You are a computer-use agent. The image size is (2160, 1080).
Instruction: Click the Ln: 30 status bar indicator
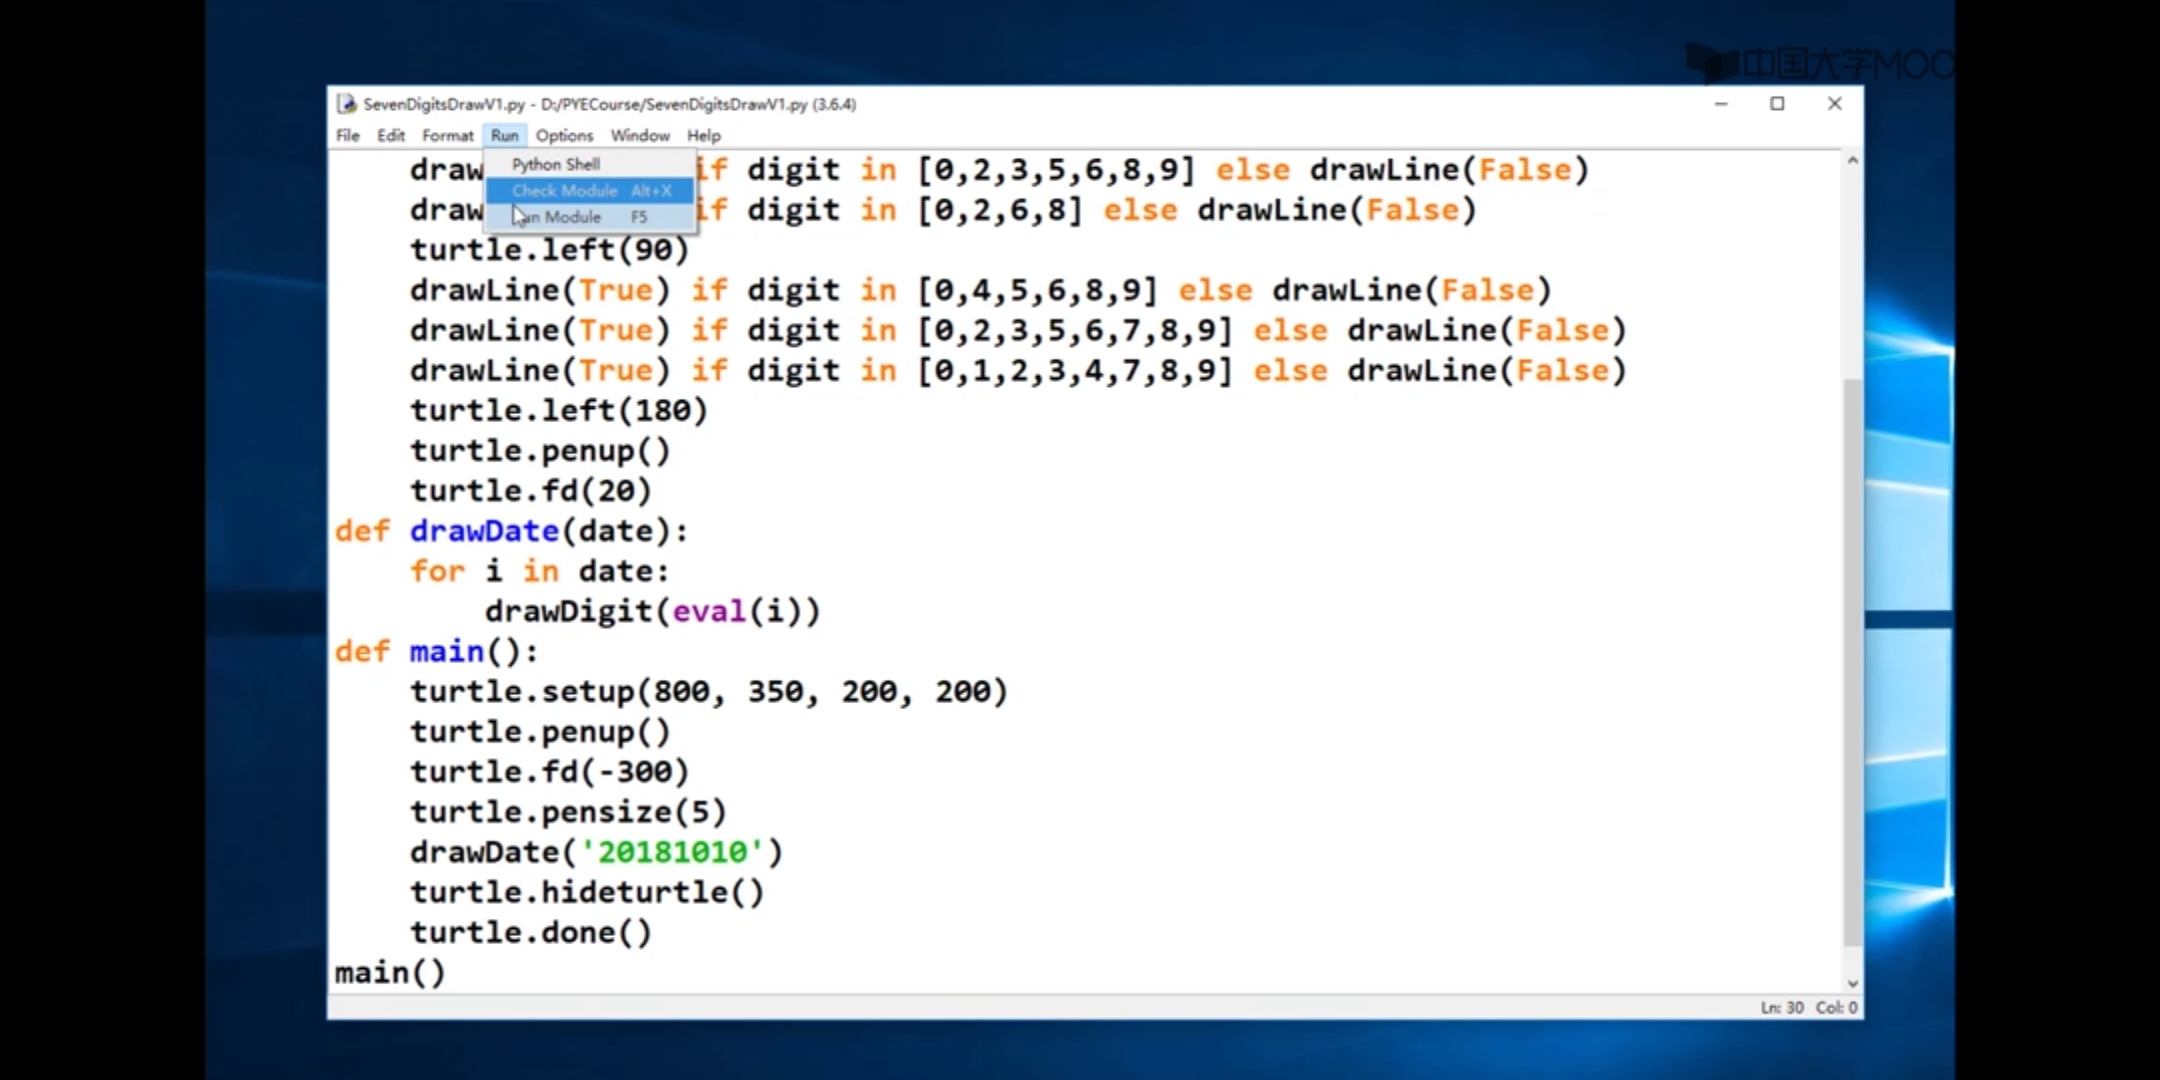[1781, 1007]
